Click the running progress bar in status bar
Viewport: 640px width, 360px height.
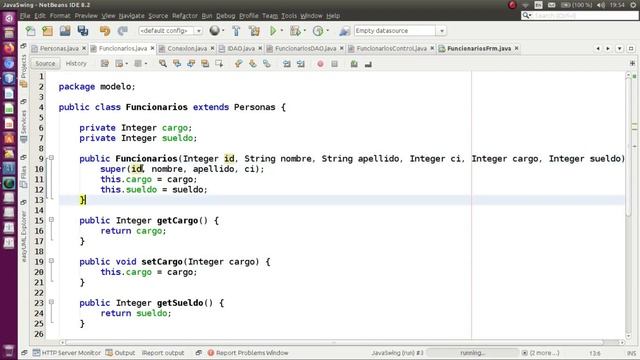point(472,353)
